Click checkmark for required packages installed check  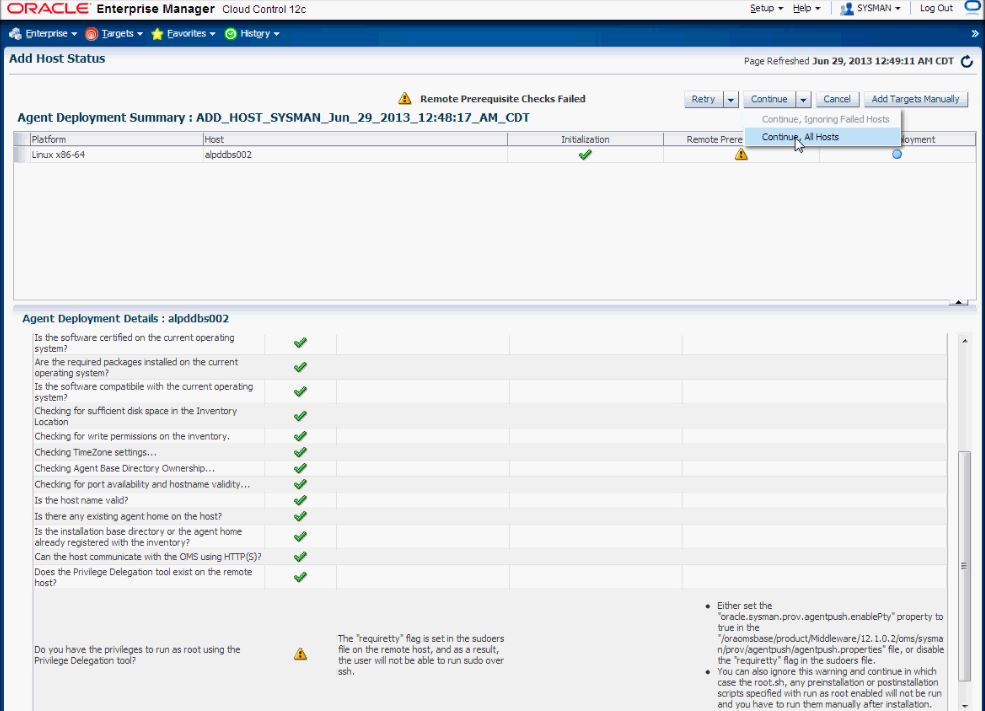point(300,367)
